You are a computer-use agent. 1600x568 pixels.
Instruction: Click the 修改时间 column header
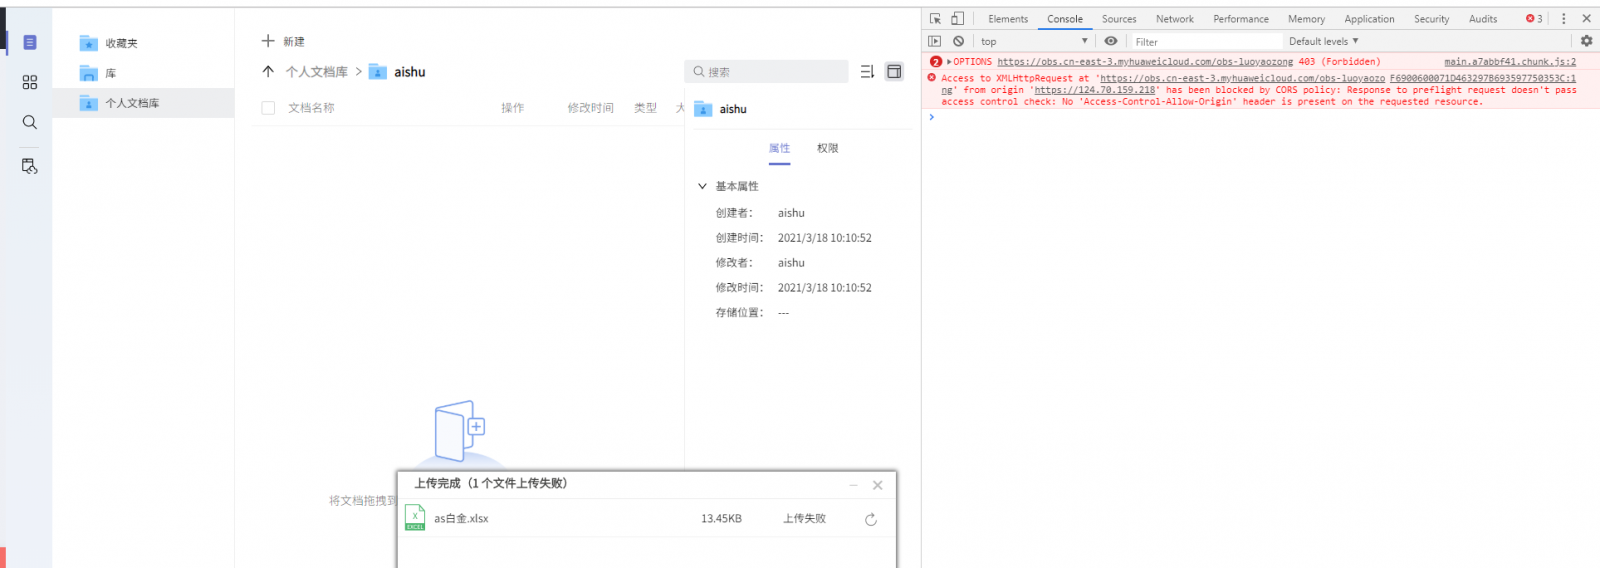(x=590, y=108)
